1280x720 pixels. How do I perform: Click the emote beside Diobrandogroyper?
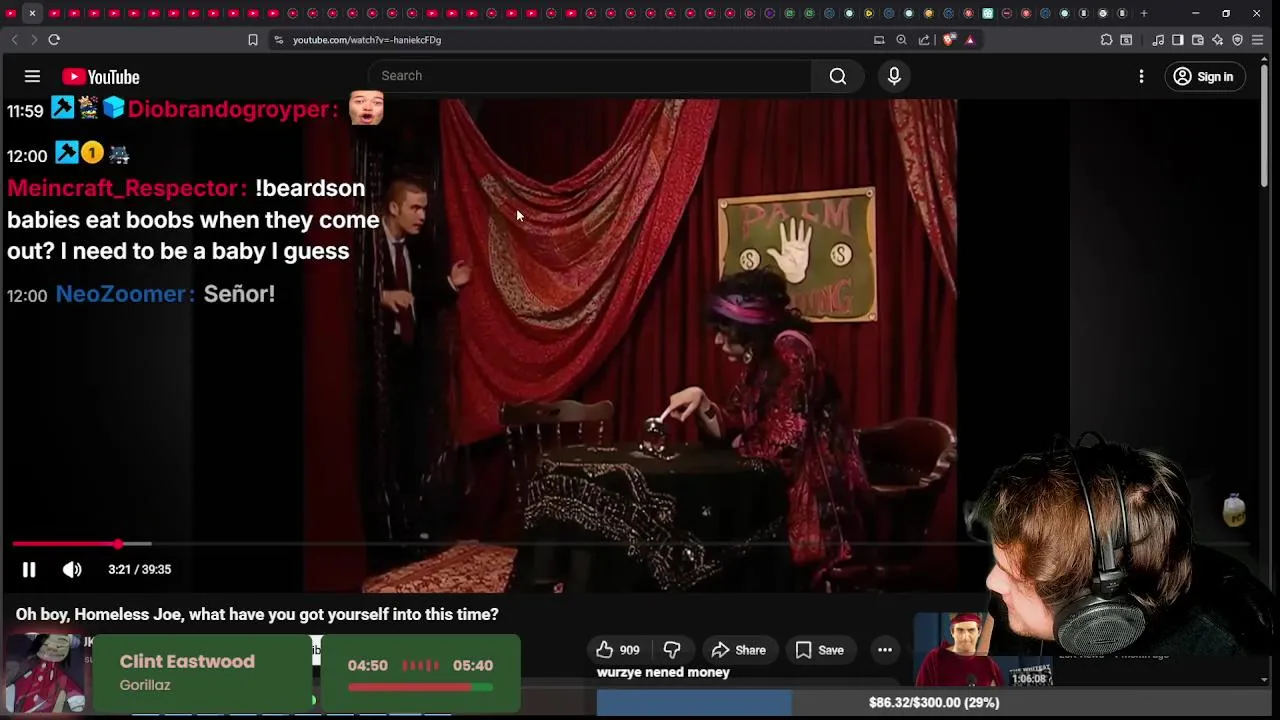point(366,108)
